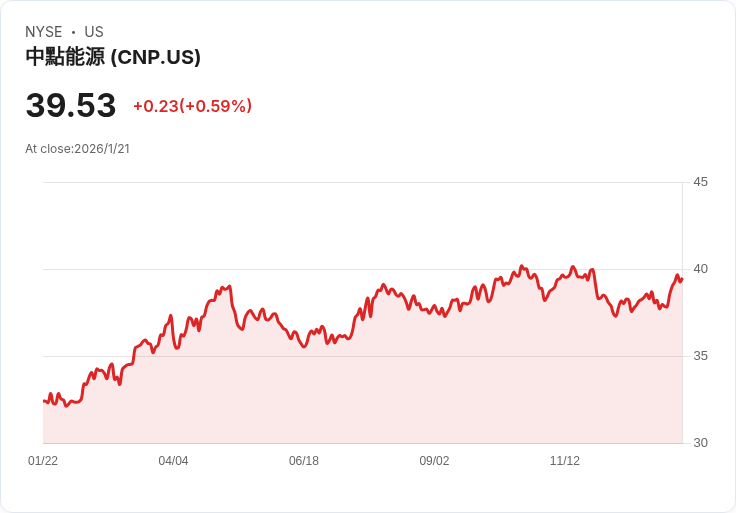Image resolution: width=736 pixels, height=513 pixels.
Task: Click the 45 y-axis price label
Action: (x=700, y=182)
